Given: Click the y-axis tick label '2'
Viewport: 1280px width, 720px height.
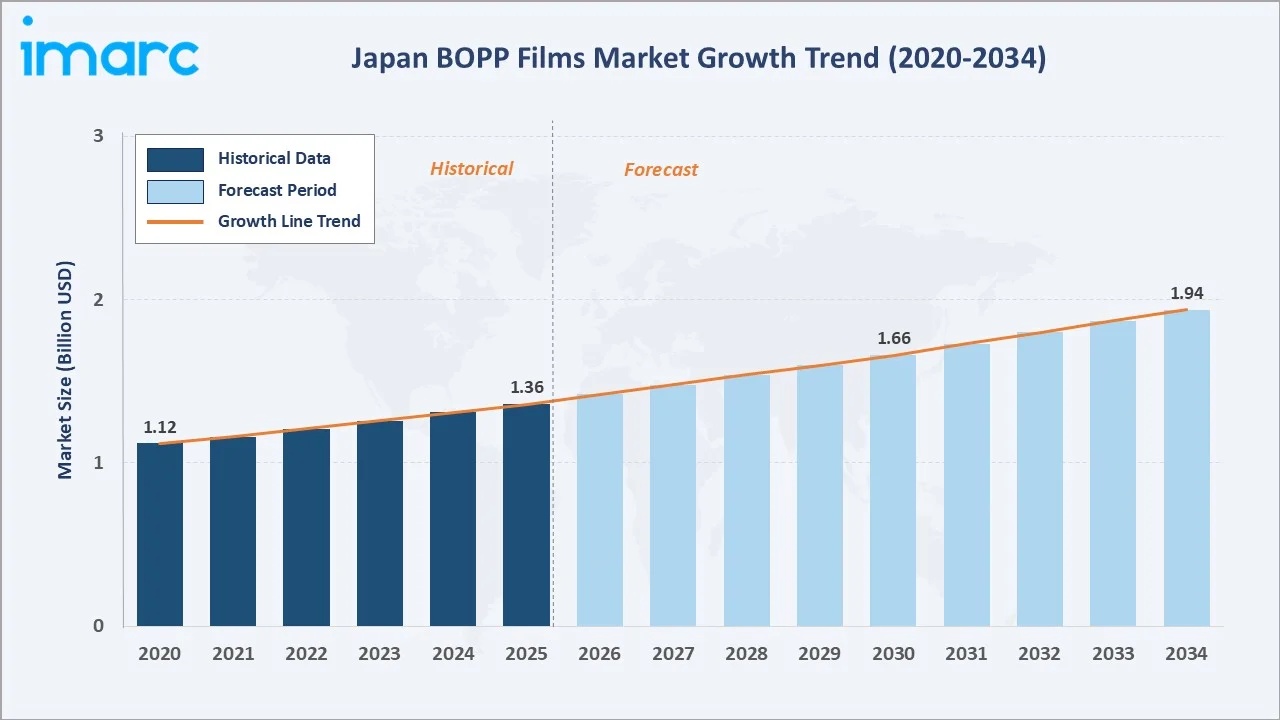Looking at the screenshot, I should pos(99,299).
